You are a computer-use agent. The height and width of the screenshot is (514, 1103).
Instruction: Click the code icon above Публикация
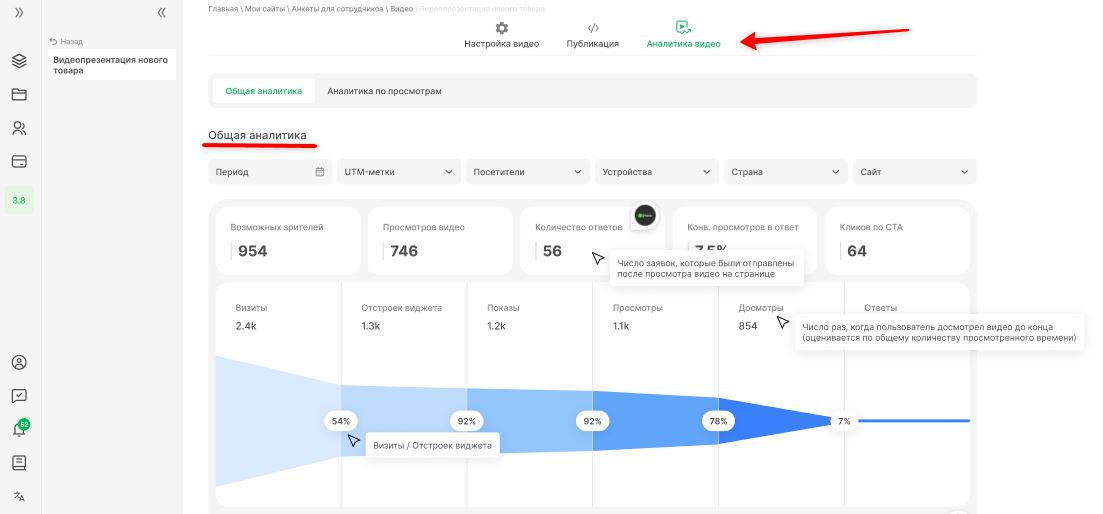pos(593,28)
